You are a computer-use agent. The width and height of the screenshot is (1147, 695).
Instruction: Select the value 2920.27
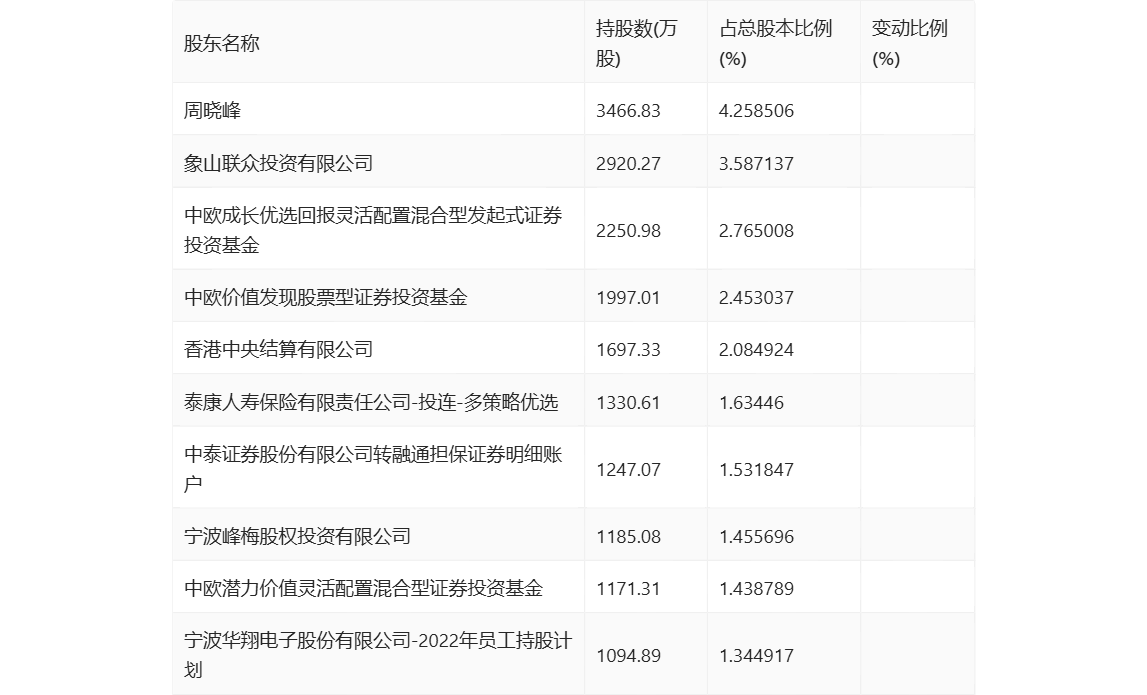coord(628,163)
